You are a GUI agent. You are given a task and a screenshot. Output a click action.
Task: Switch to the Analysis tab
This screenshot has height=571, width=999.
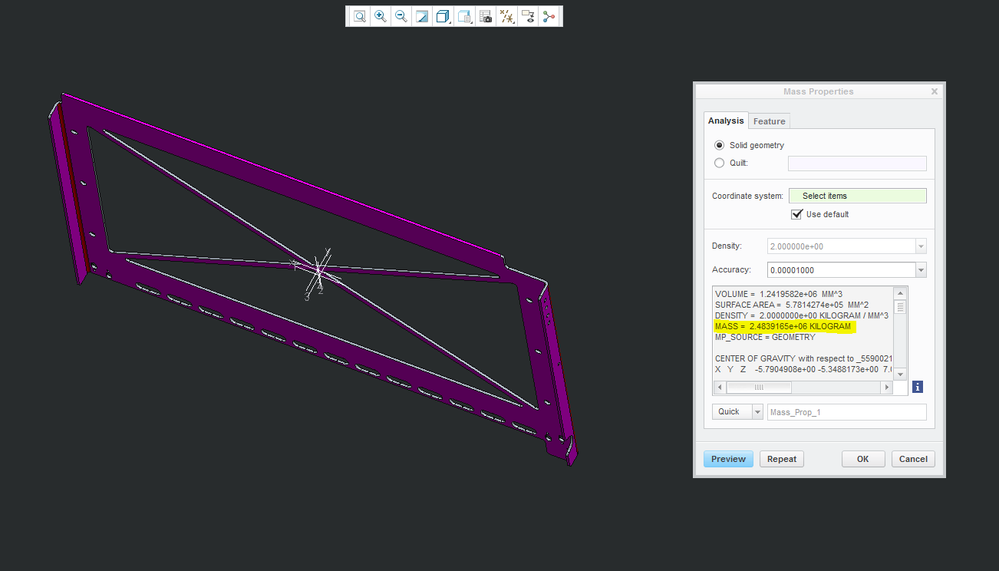[726, 121]
